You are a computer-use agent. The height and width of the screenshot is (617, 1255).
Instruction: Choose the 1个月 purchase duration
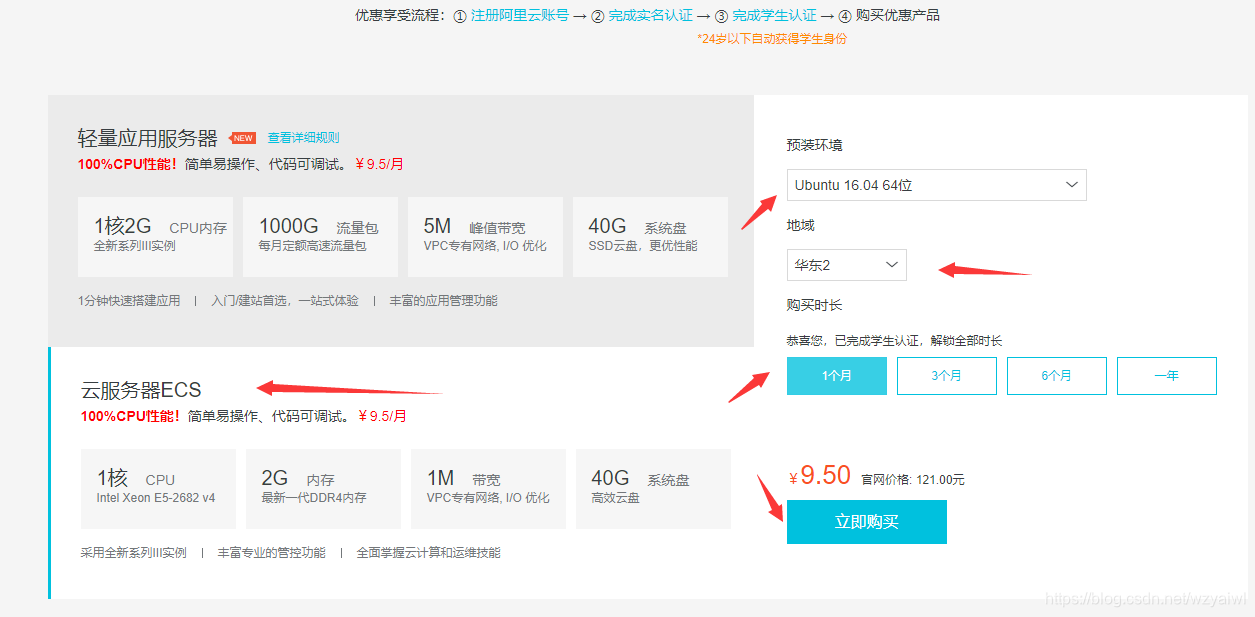tap(836, 376)
